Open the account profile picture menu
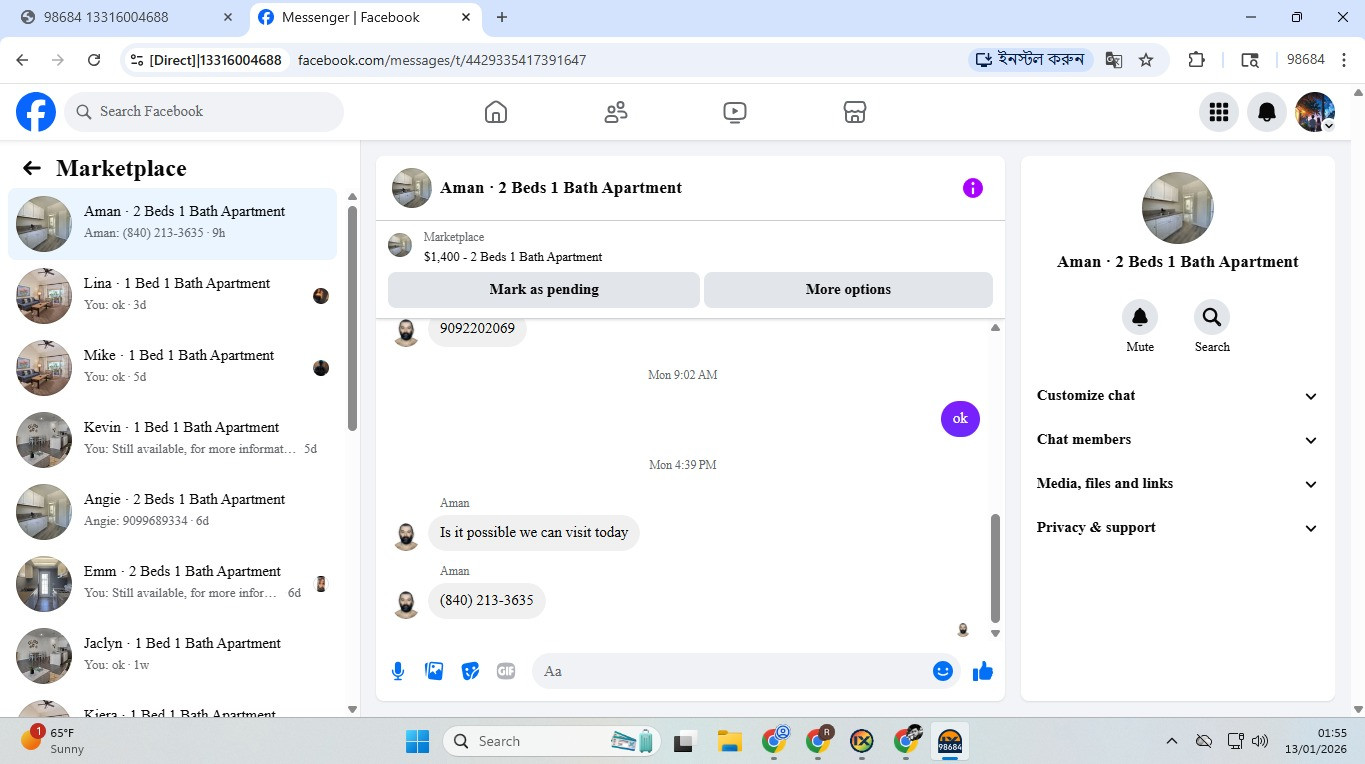This screenshot has height=764, width=1365. (1315, 112)
